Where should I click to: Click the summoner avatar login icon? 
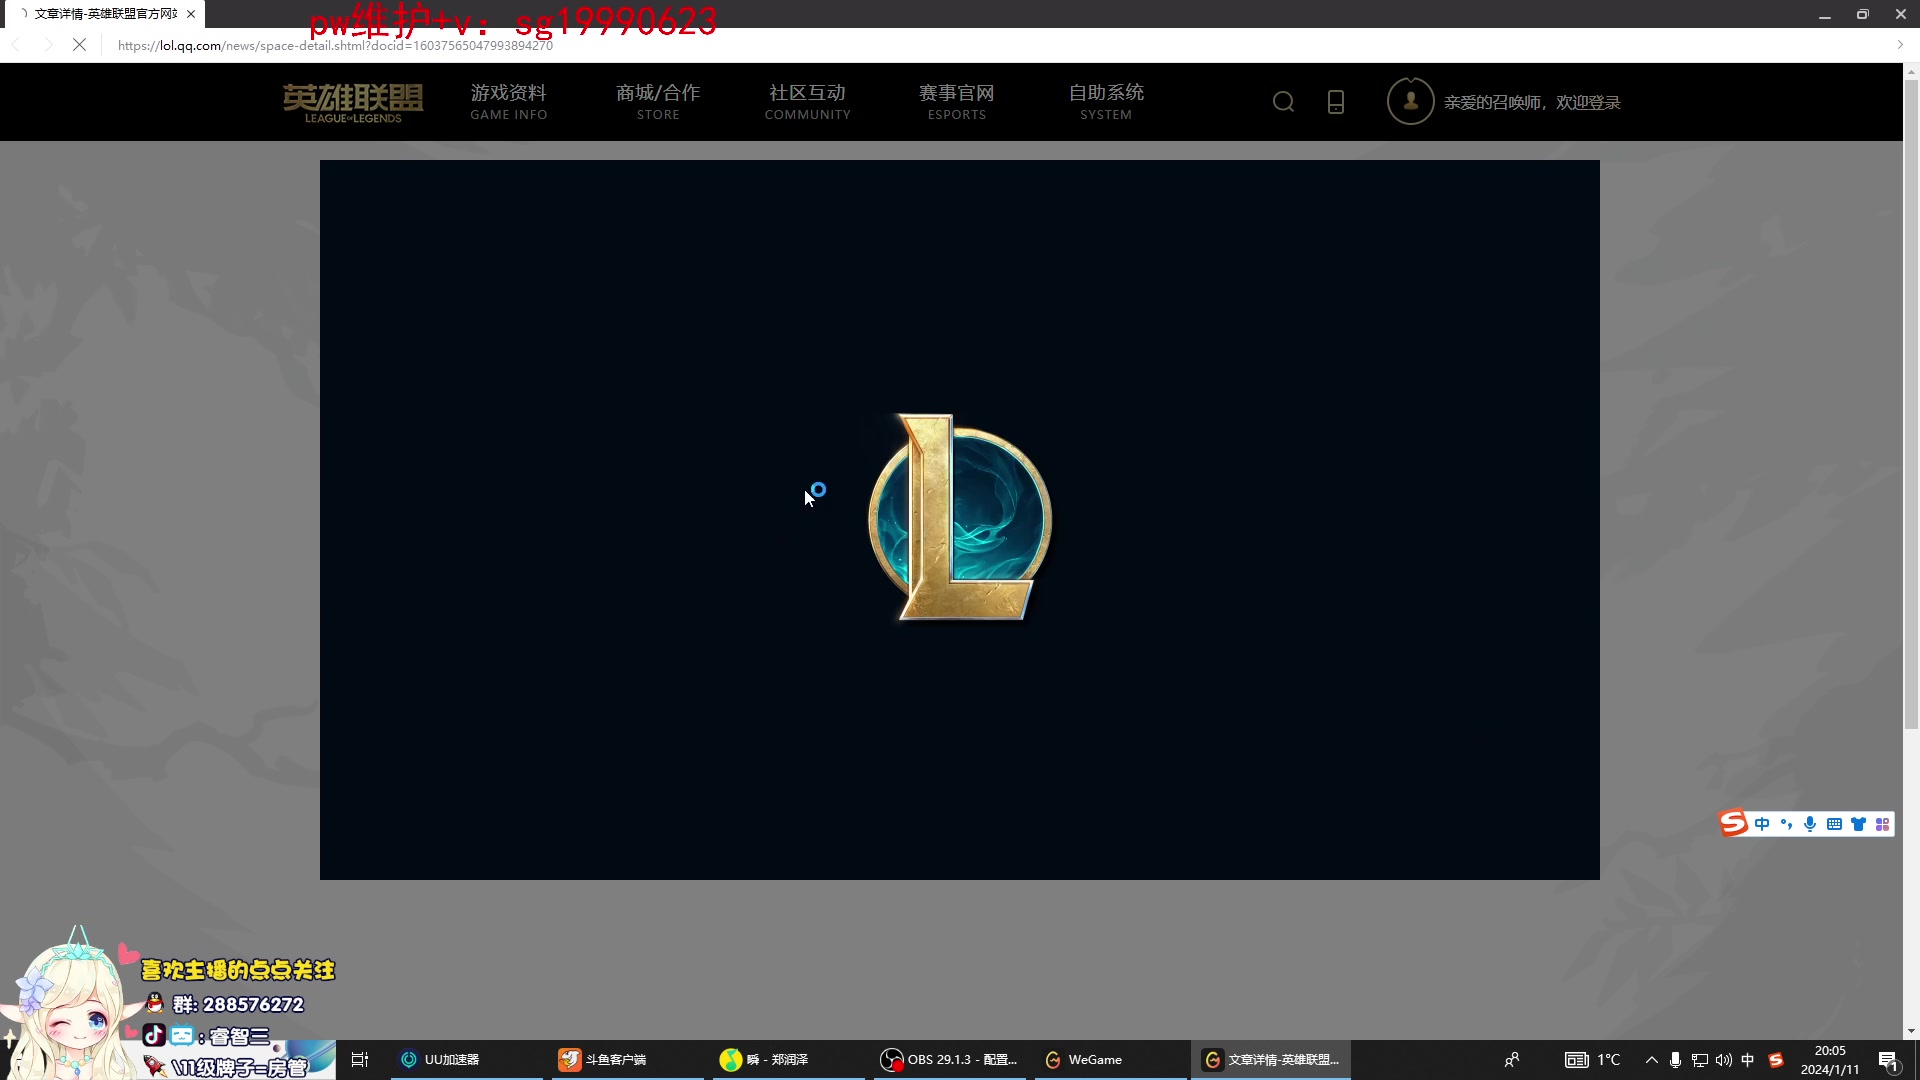point(1410,101)
